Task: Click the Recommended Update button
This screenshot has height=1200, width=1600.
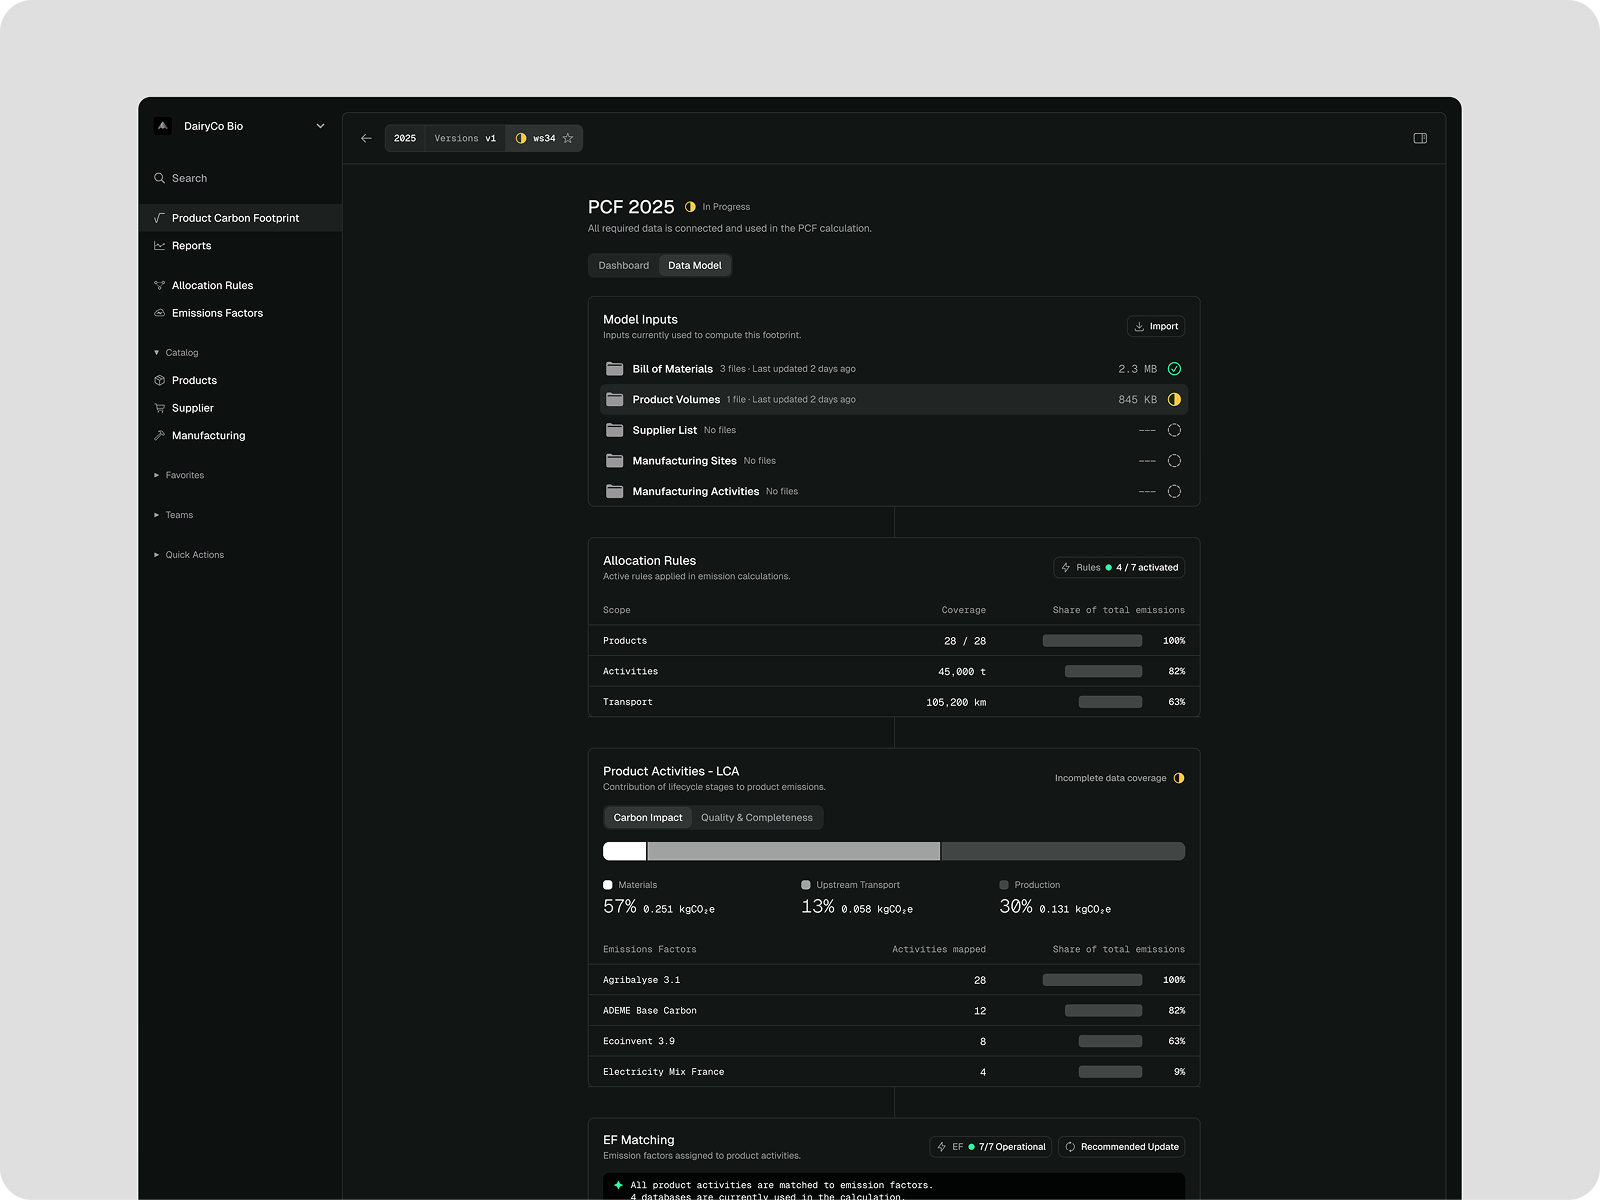Action: pyautogui.click(x=1121, y=1147)
